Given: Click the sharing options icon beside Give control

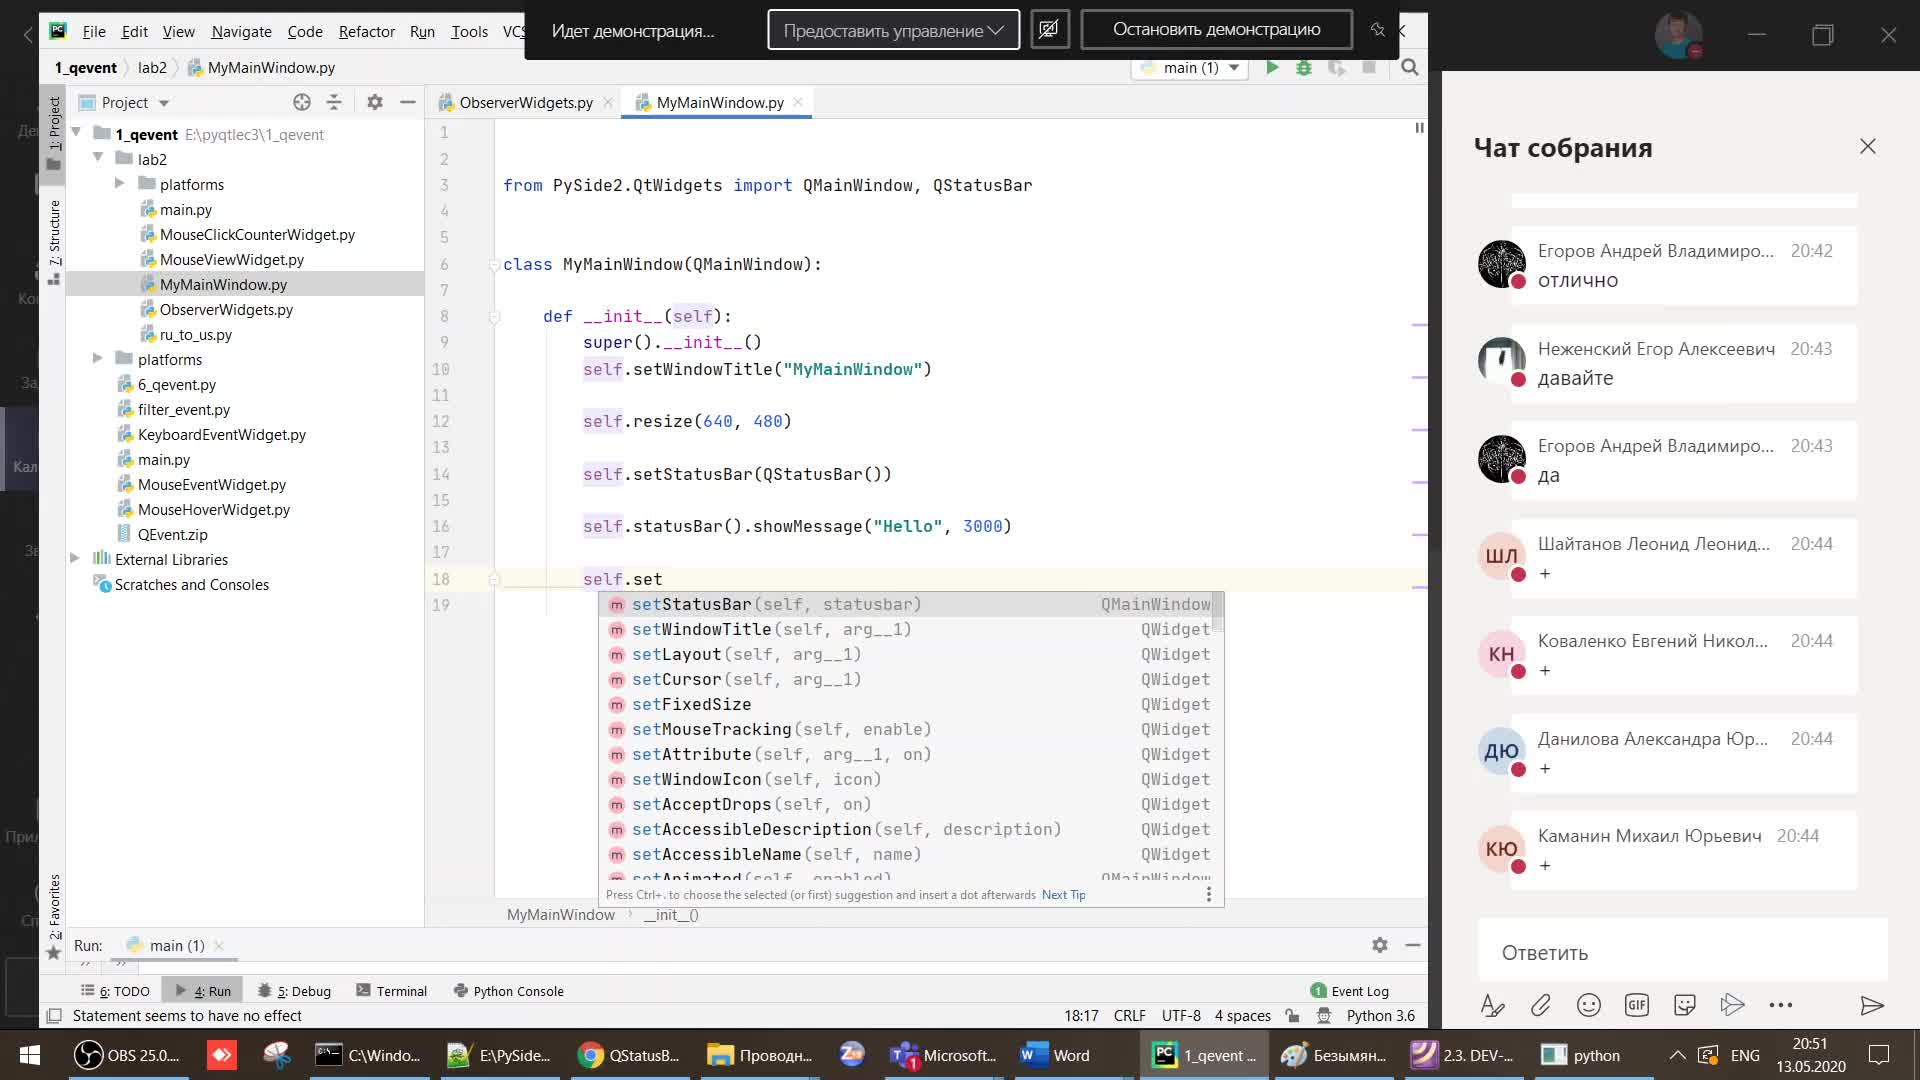Looking at the screenshot, I should pyautogui.click(x=1049, y=30).
